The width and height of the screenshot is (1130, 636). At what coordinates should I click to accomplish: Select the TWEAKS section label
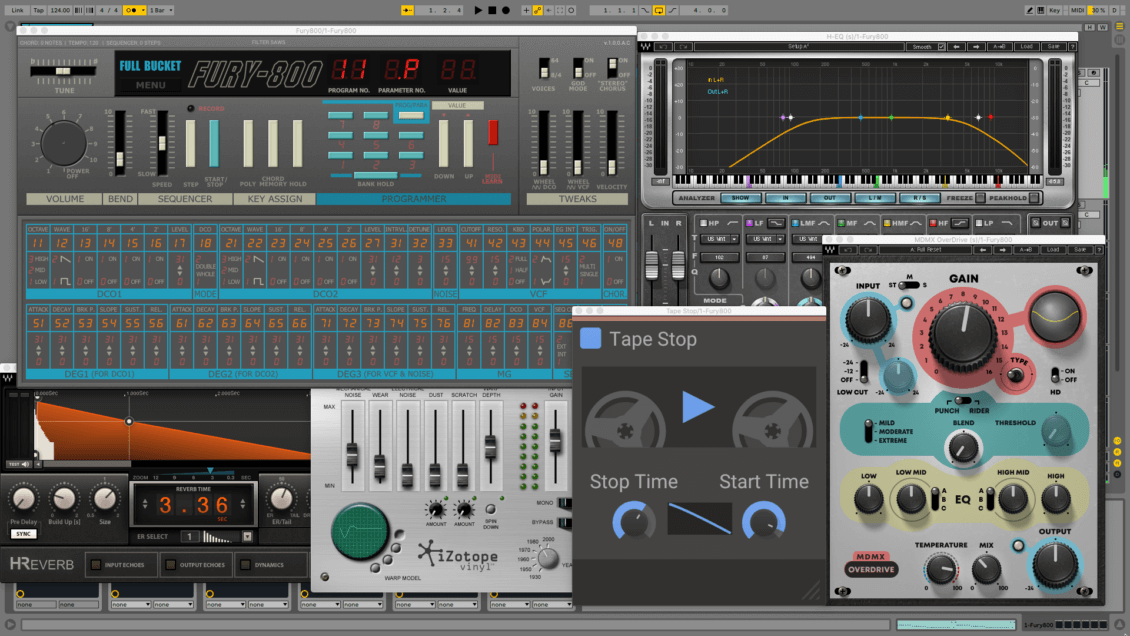click(577, 199)
